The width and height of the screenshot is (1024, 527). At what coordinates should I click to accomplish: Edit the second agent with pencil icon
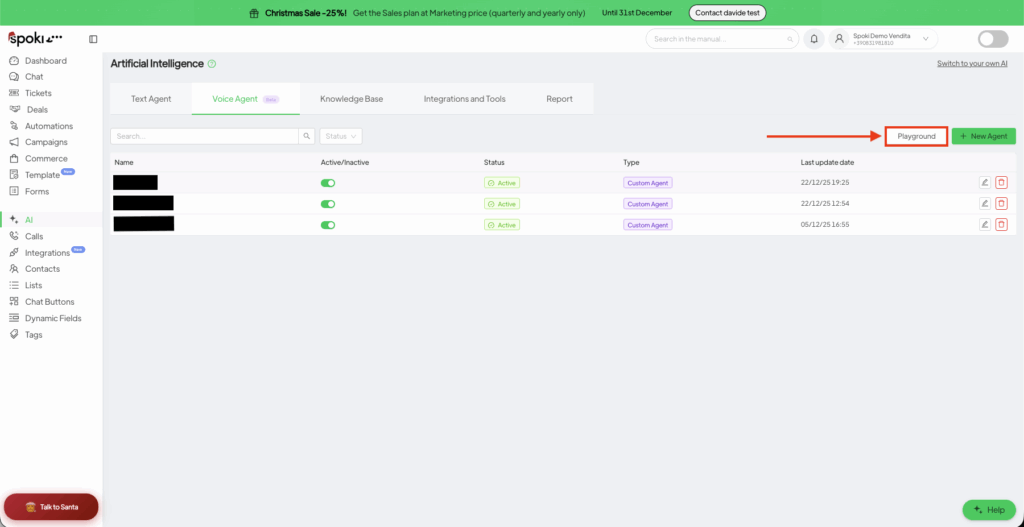tap(984, 204)
